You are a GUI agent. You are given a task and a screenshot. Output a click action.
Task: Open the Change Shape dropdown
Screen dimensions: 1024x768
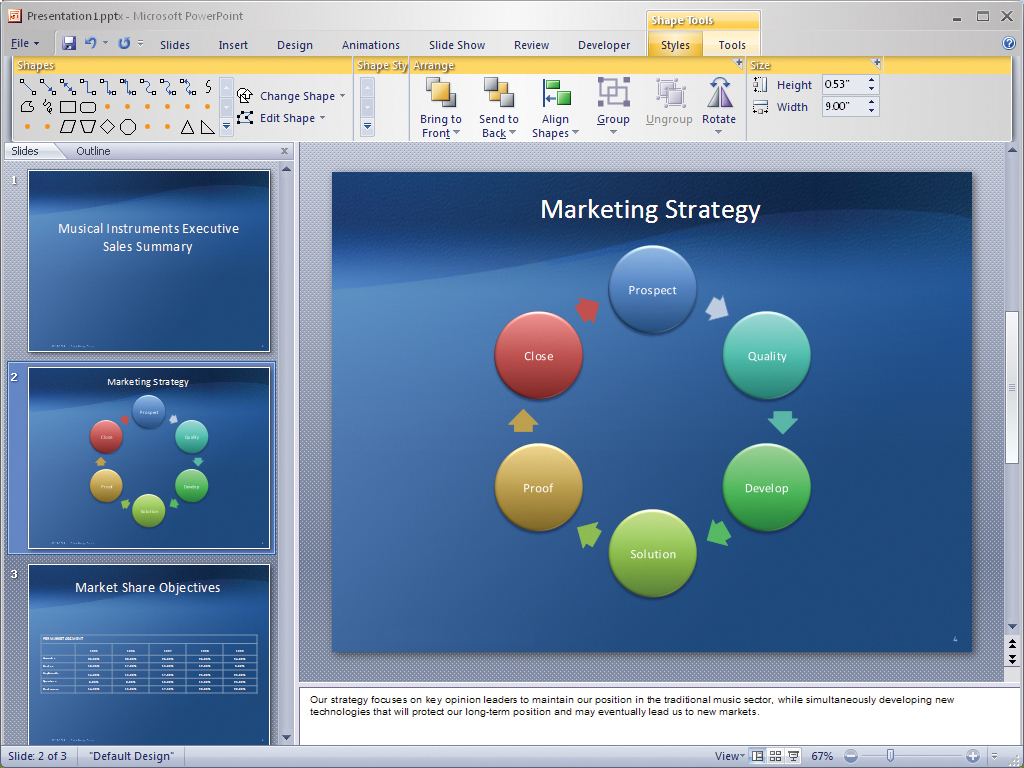pos(297,96)
